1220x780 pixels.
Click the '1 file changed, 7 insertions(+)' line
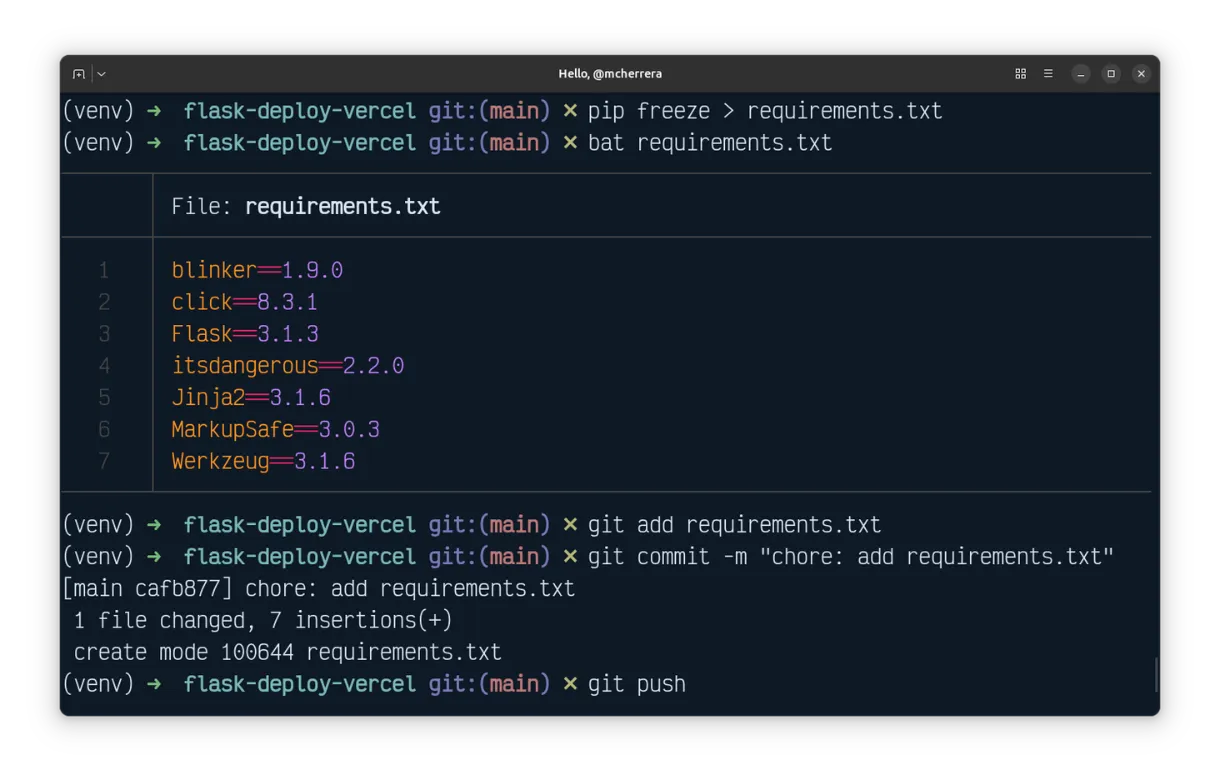[x=263, y=621]
